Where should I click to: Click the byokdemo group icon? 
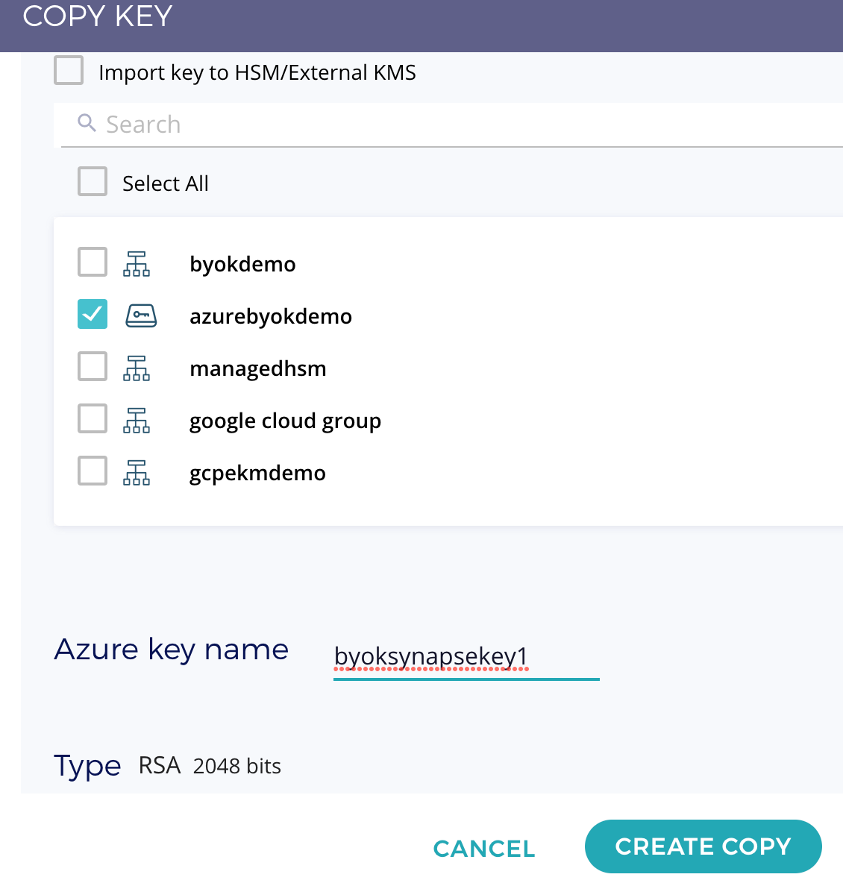[137, 264]
